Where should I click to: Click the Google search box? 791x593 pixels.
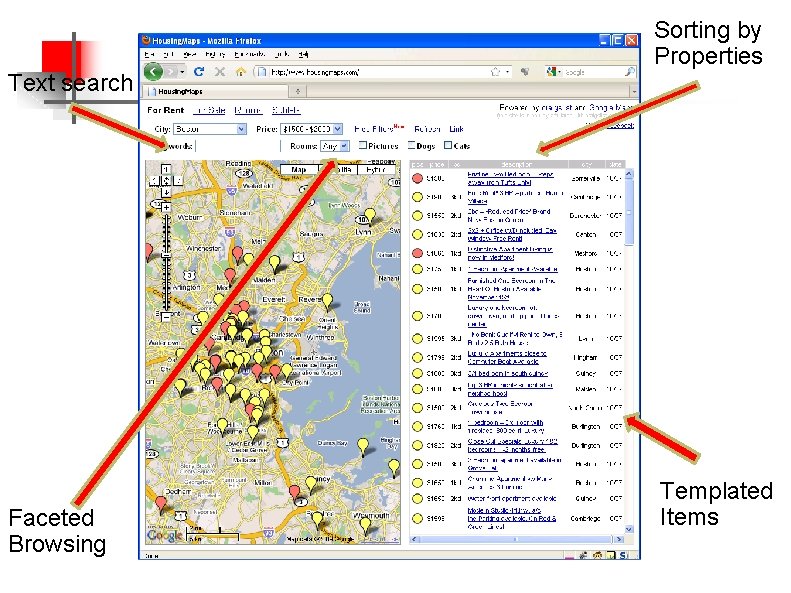tap(593, 72)
